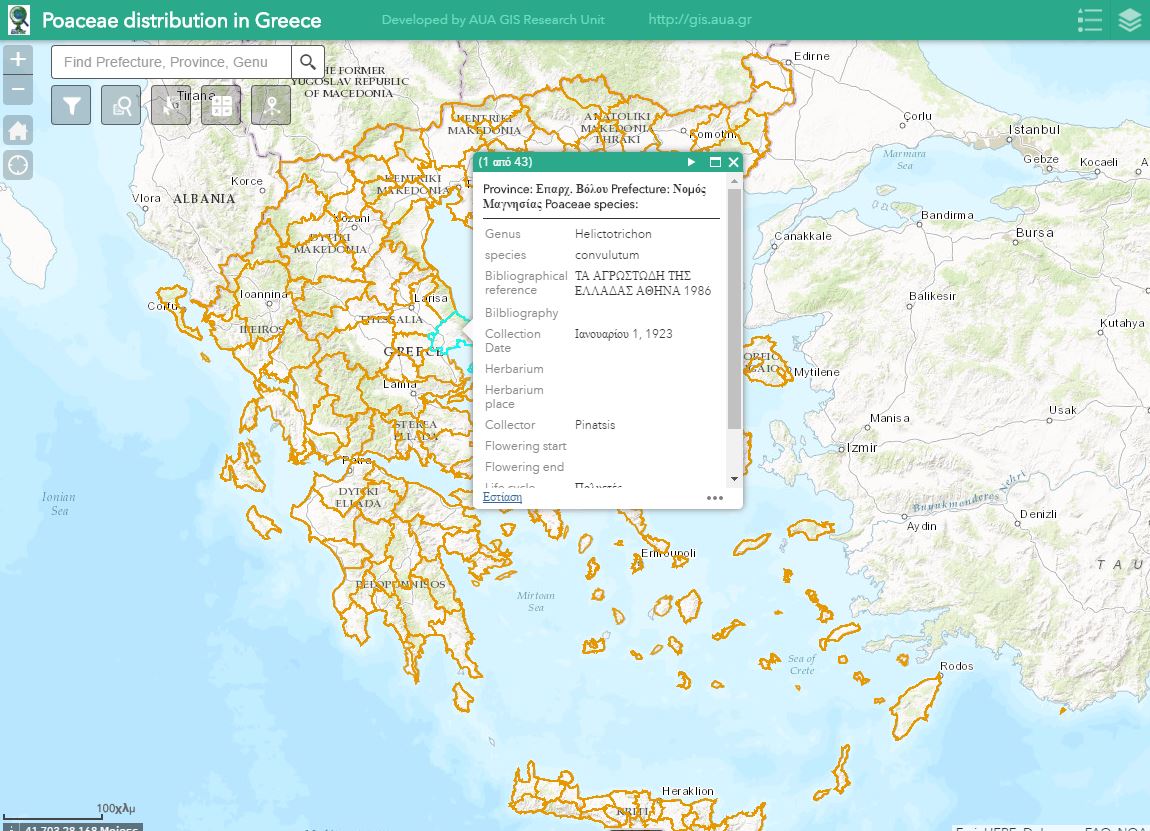Return map to home extent

click(x=18, y=130)
